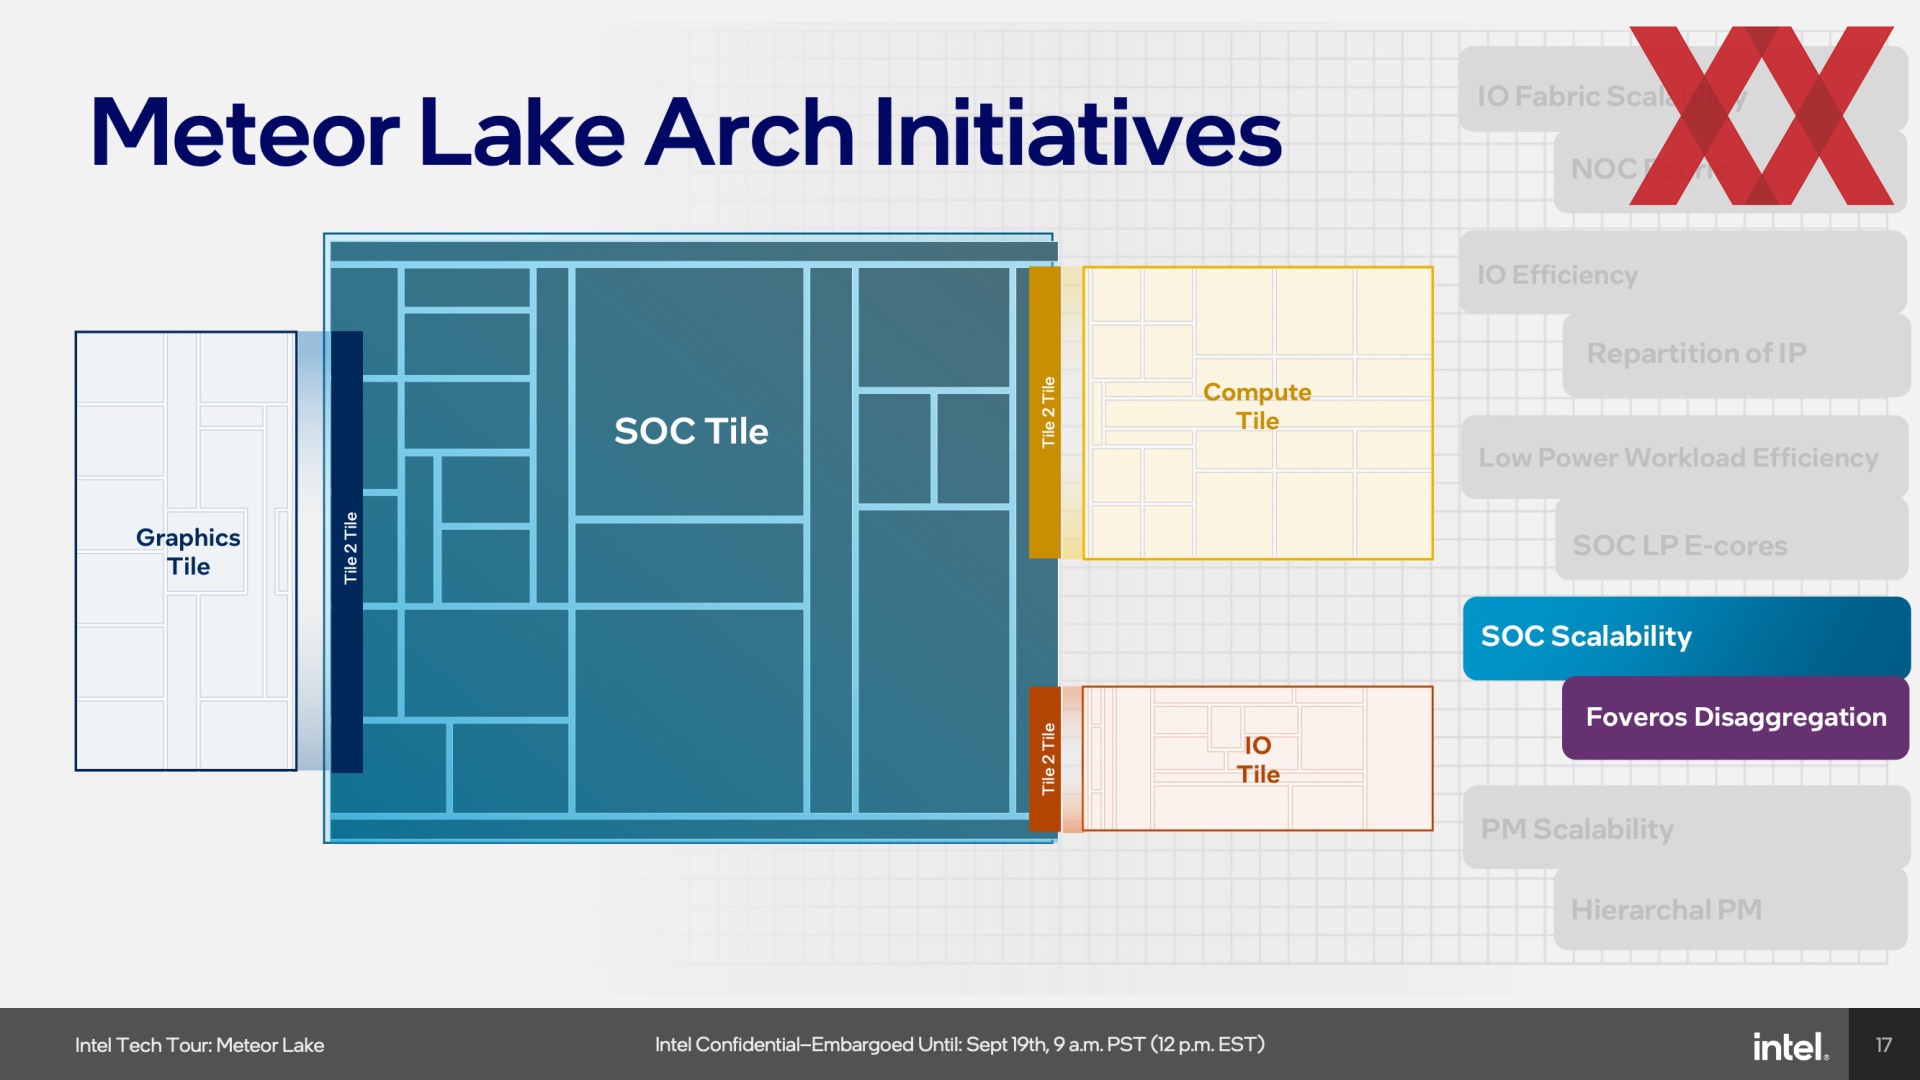The image size is (1920, 1080).
Task: Click the SOC Scalability highlighted box
Action: coord(1686,638)
